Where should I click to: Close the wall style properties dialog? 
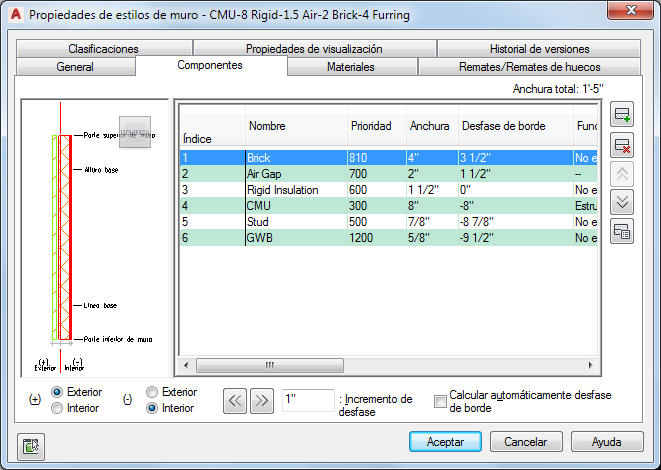click(x=631, y=10)
